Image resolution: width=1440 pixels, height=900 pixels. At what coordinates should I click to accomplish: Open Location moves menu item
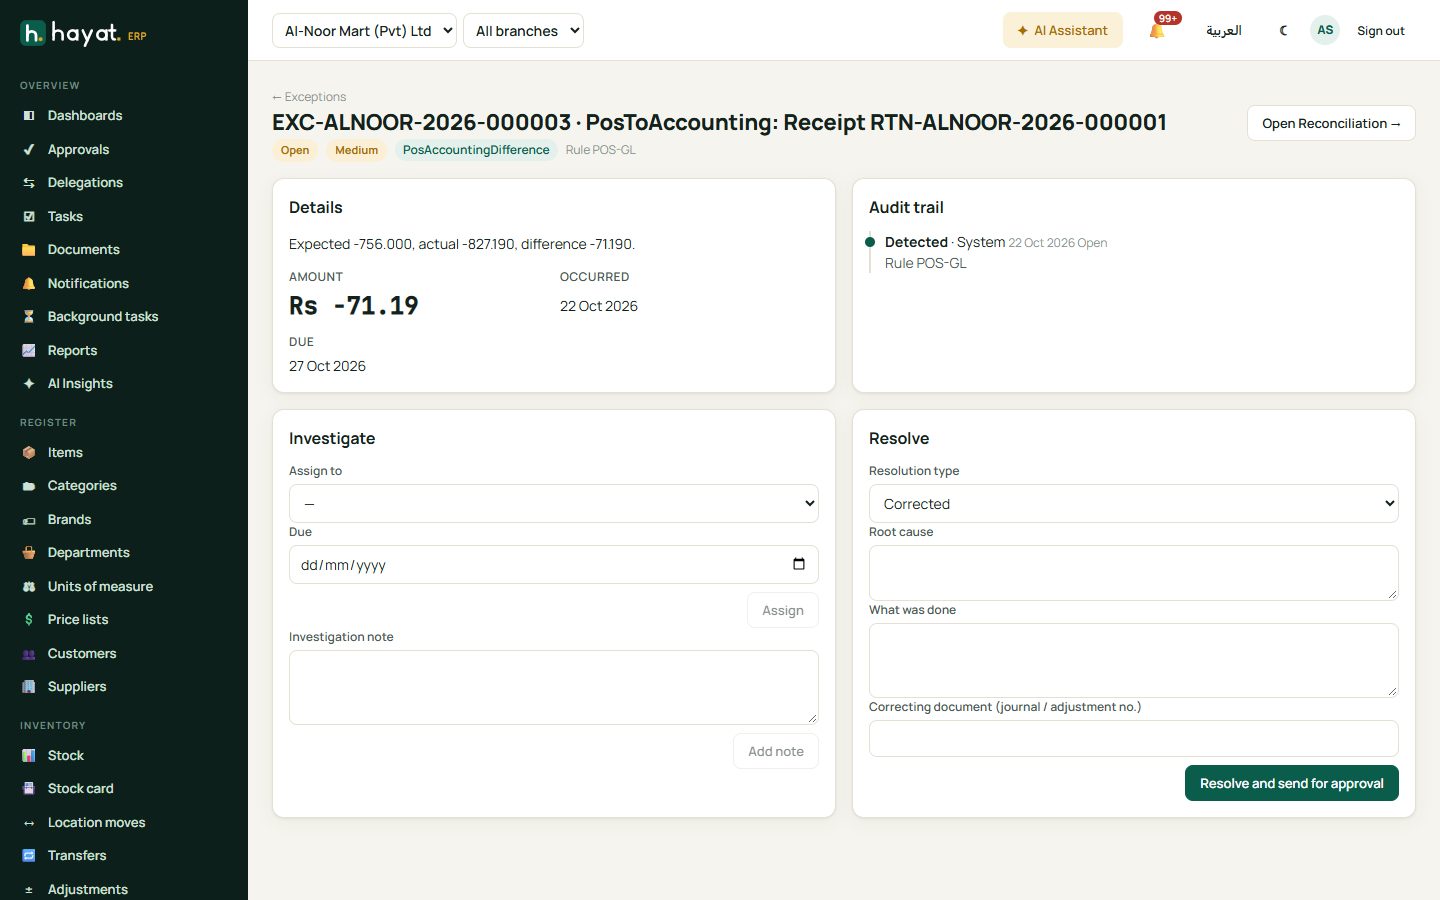tap(97, 823)
